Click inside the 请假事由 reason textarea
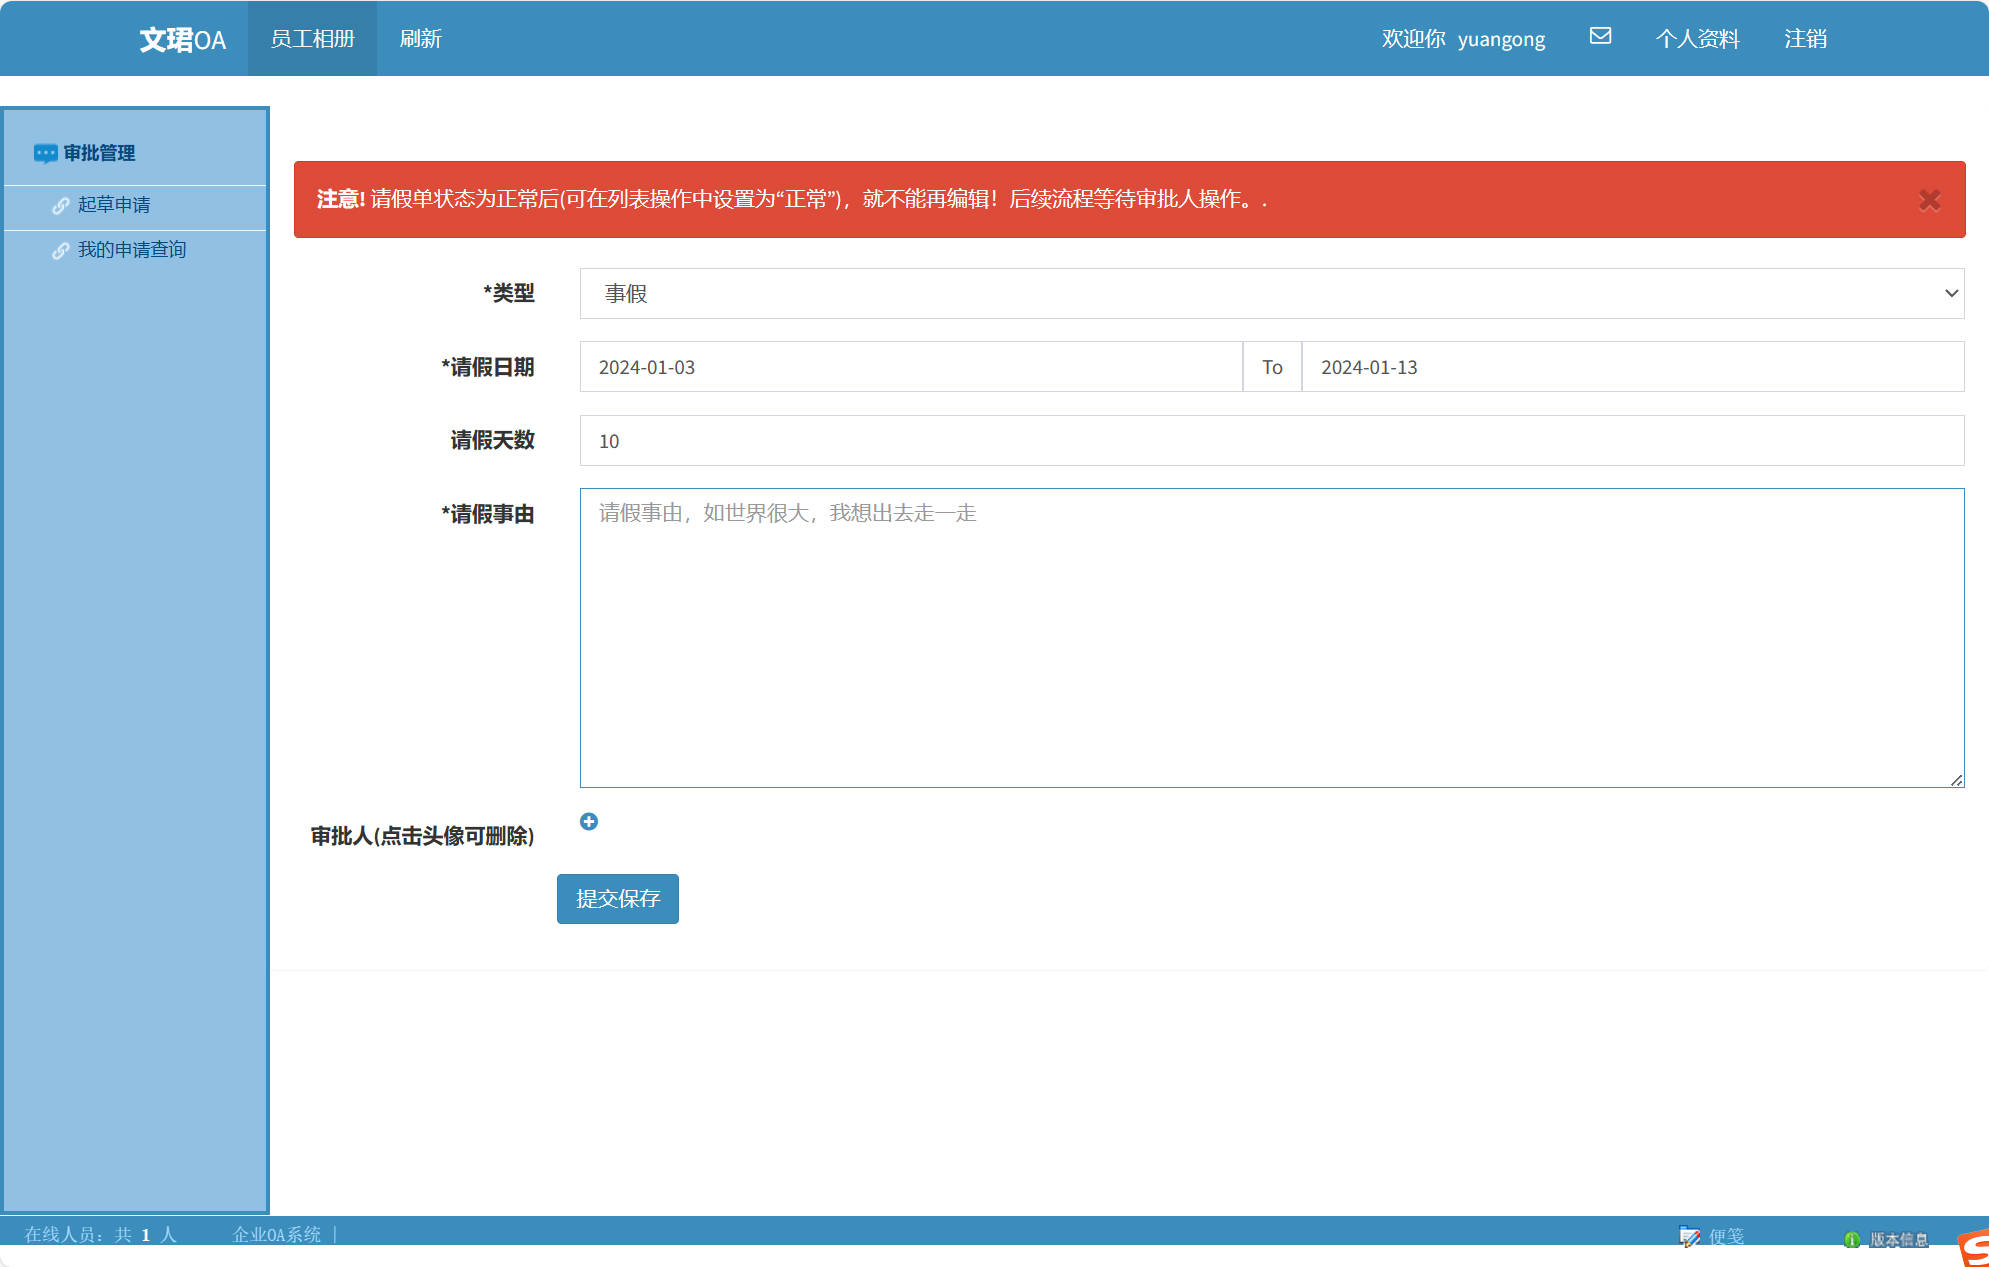This screenshot has width=1989, height=1267. 1271,637
